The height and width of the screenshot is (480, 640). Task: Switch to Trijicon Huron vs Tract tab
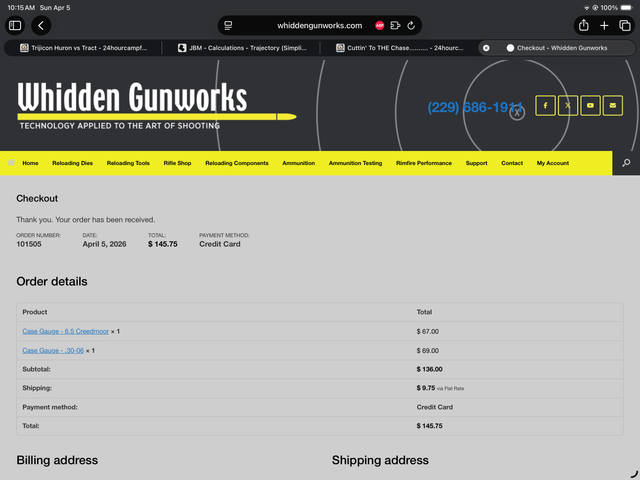pyautogui.click(x=83, y=48)
